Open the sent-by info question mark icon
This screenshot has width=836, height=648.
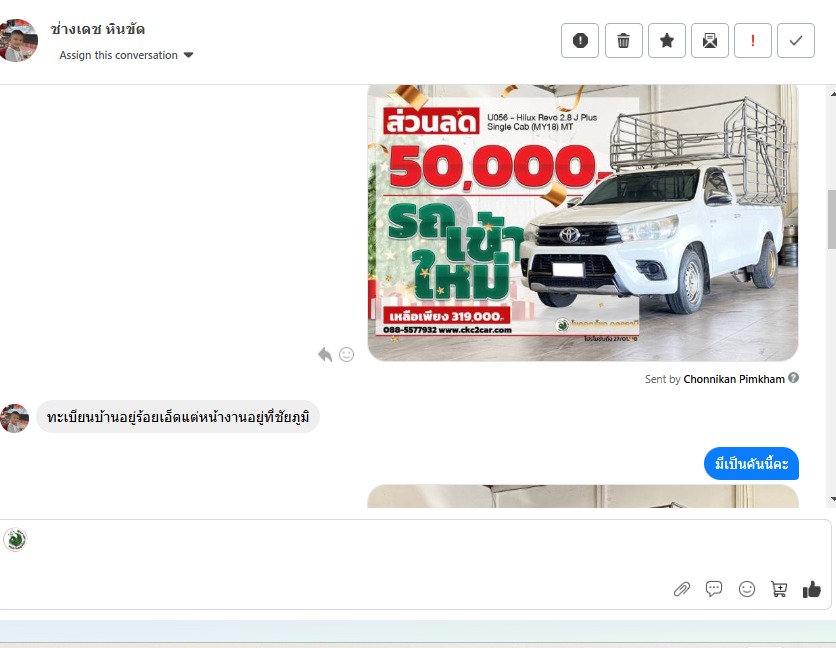793,378
